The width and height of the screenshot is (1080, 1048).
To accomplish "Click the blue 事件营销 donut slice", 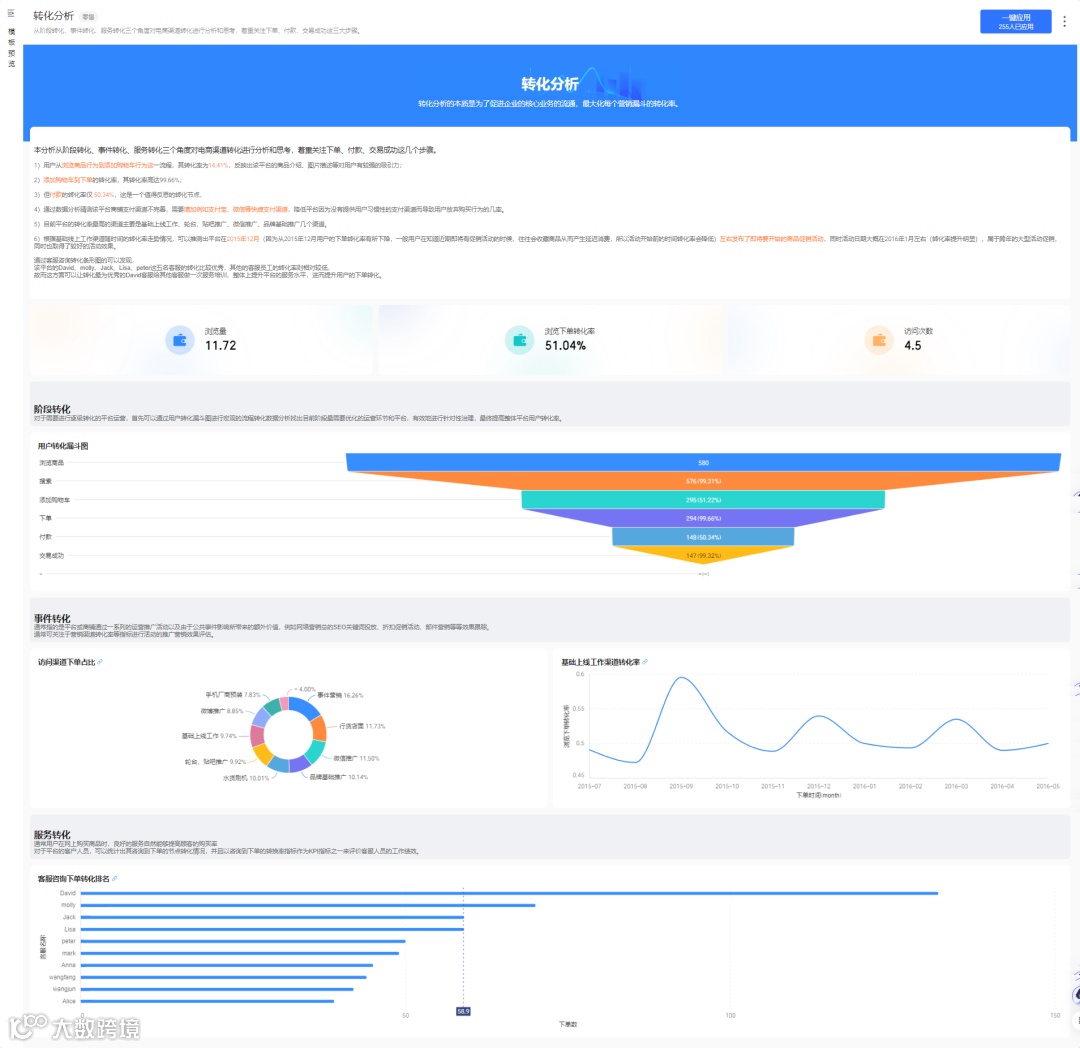I will tap(302, 706).
